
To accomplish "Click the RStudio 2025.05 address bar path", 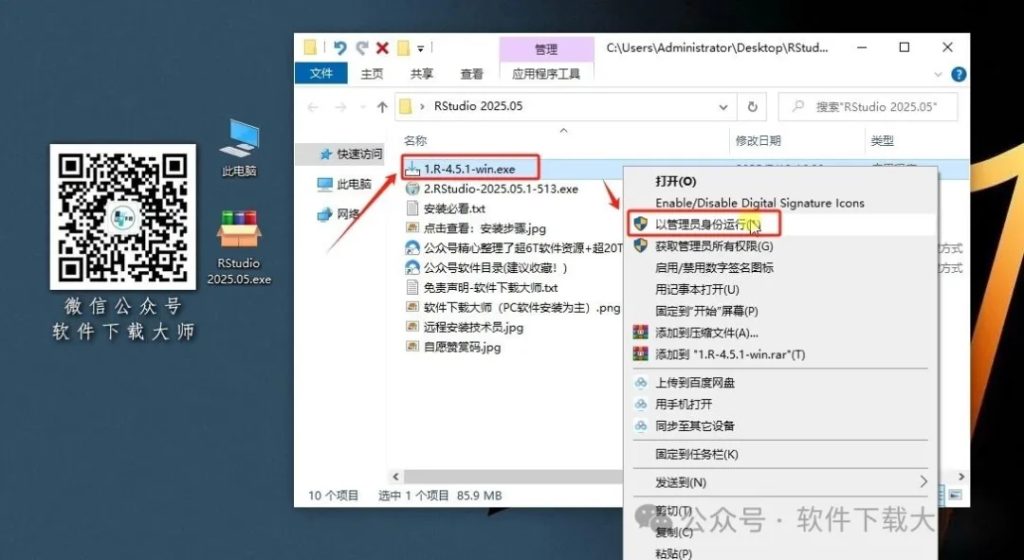I will (x=478, y=106).
